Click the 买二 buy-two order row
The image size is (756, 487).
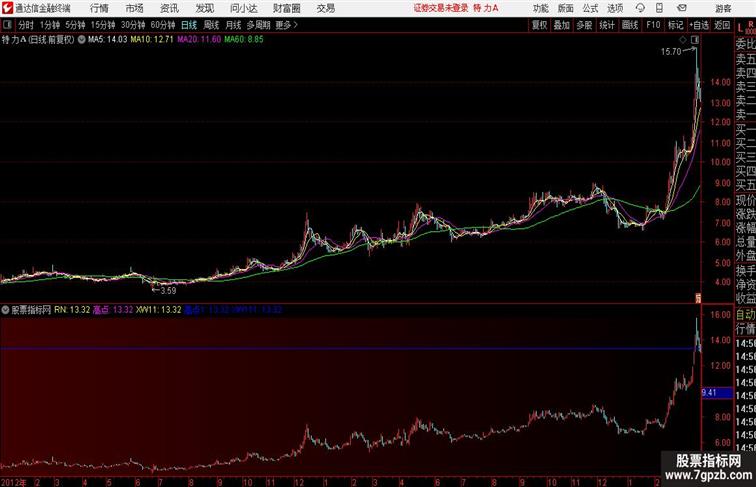tap(745, 143)
